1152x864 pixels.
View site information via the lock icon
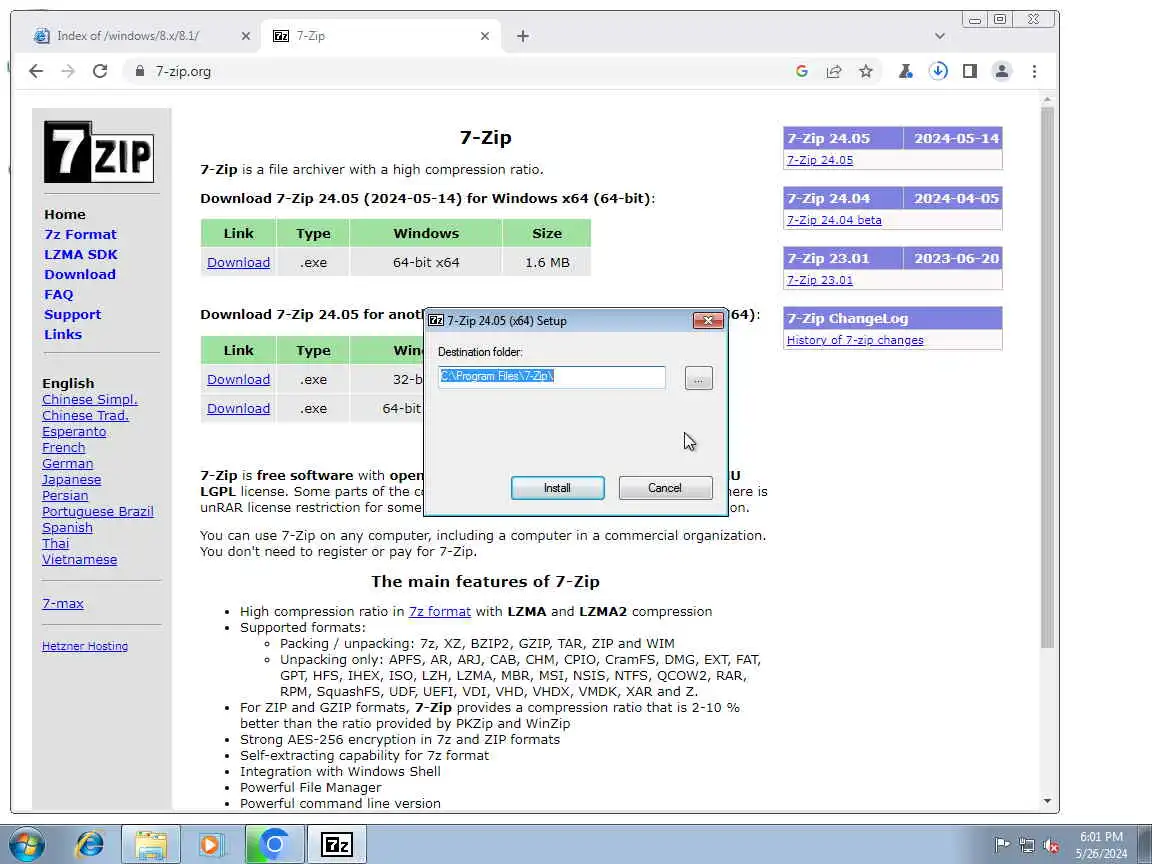point(140,71)
